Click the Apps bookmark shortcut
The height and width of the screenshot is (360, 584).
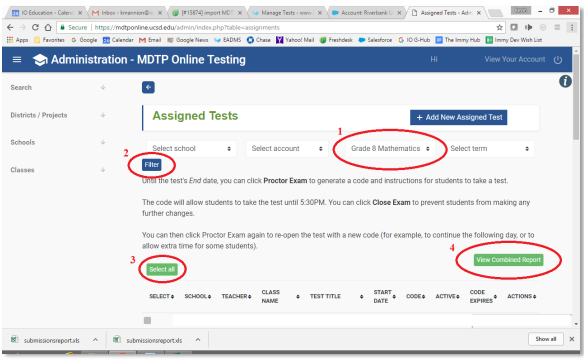(18, 40)
